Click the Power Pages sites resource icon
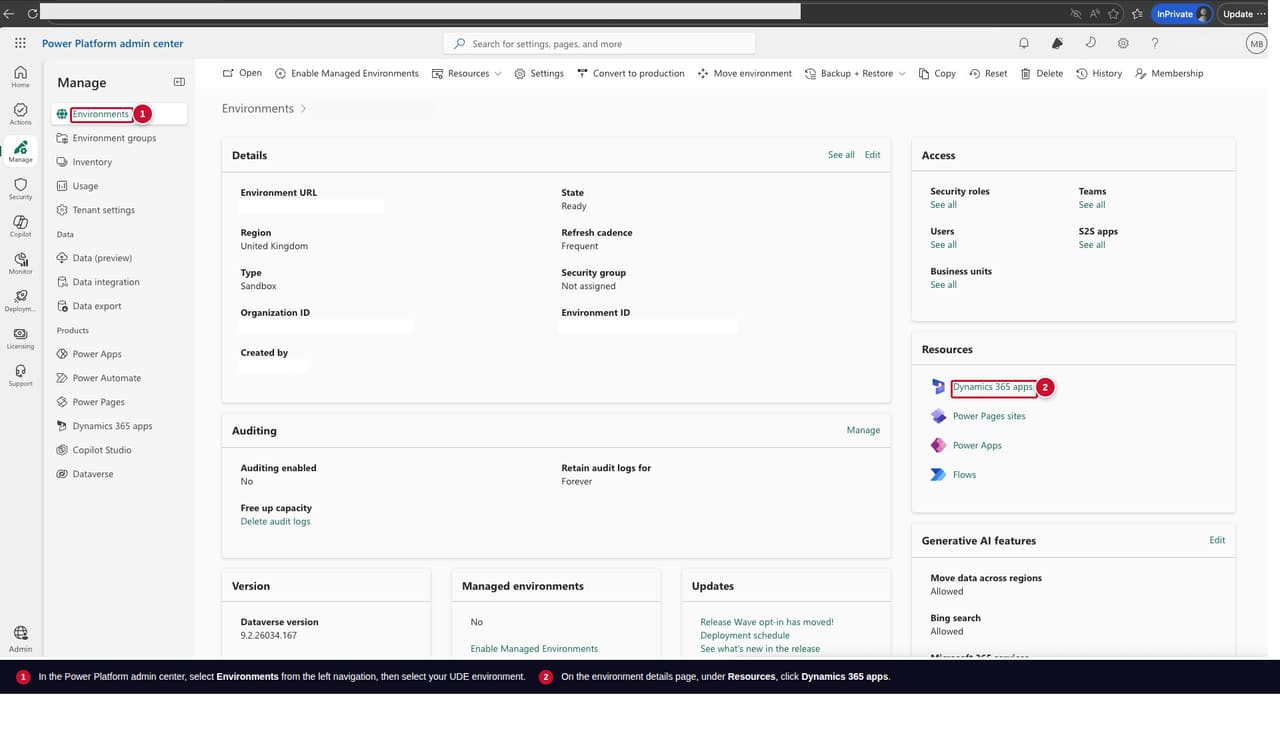Screen dimensions: 1280x733 tap(938, 416)
